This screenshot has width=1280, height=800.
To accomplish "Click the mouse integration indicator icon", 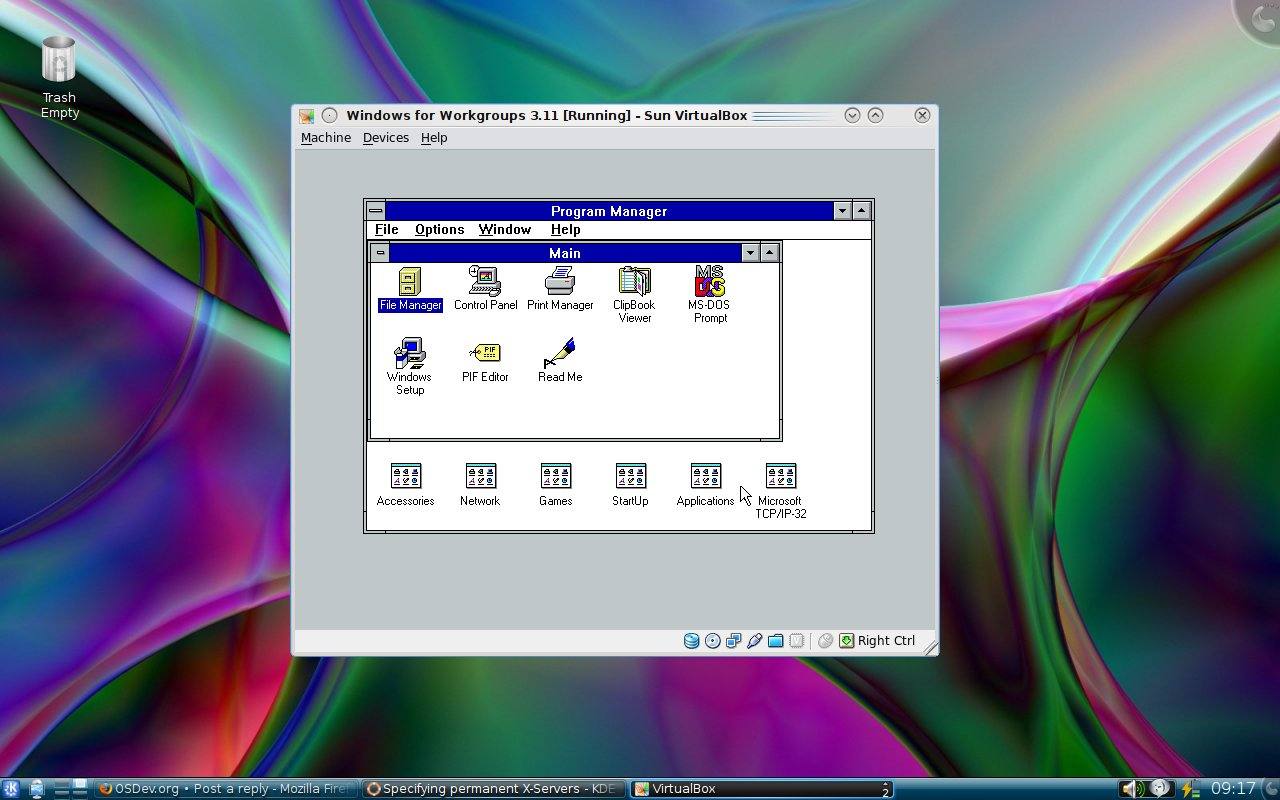I will [x=825, y=641].
